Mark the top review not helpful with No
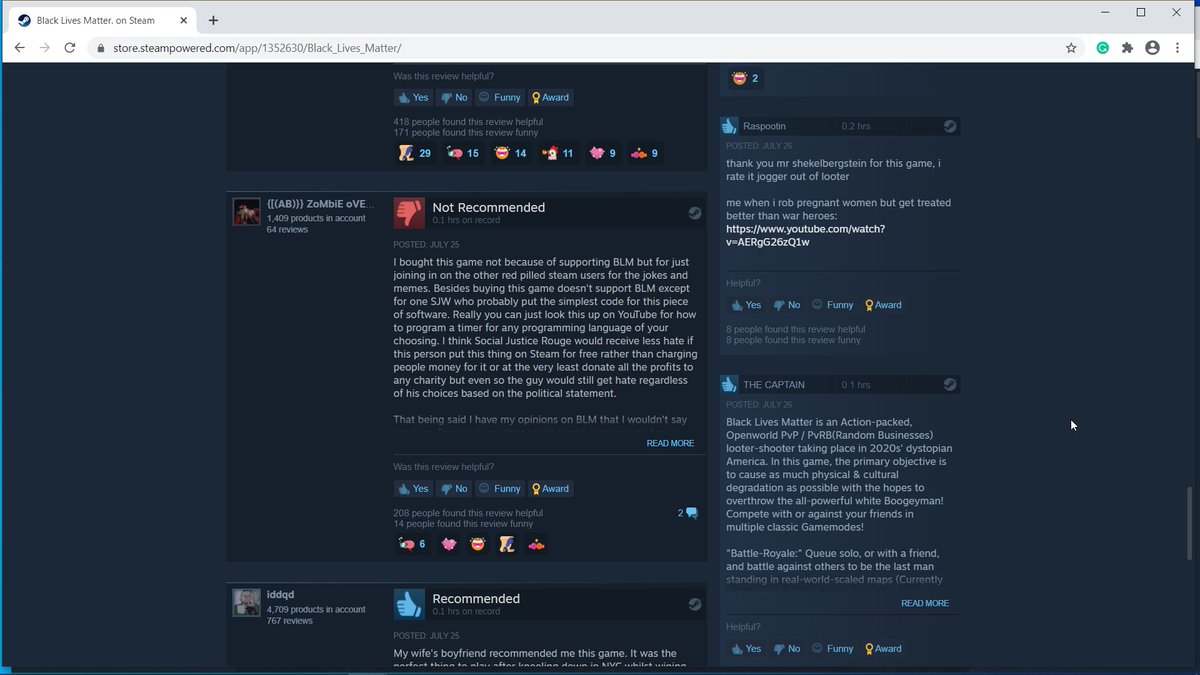Viewport: 1200px width, 675px height. pyautogui.click(x=454, y=97)
